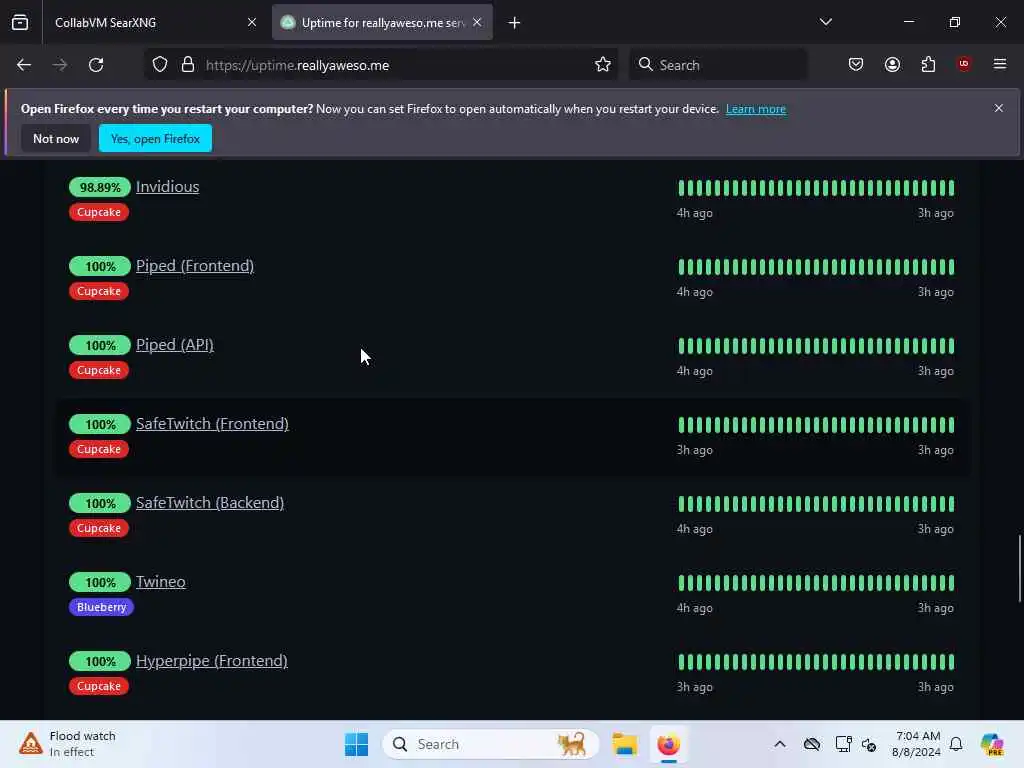Open Firefox account profile icon
The image size is (1024, 768).
(892, 65)
